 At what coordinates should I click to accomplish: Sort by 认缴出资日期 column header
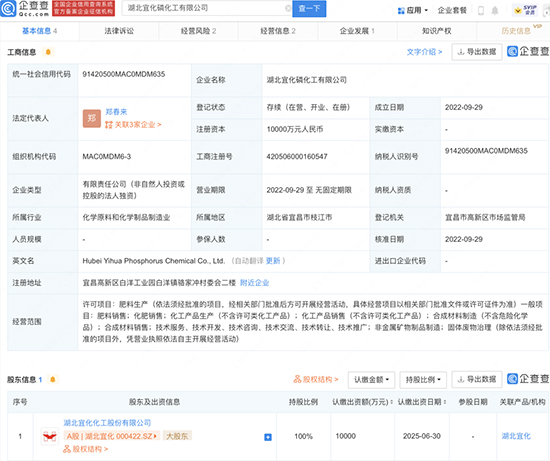[x=422, y=402]
